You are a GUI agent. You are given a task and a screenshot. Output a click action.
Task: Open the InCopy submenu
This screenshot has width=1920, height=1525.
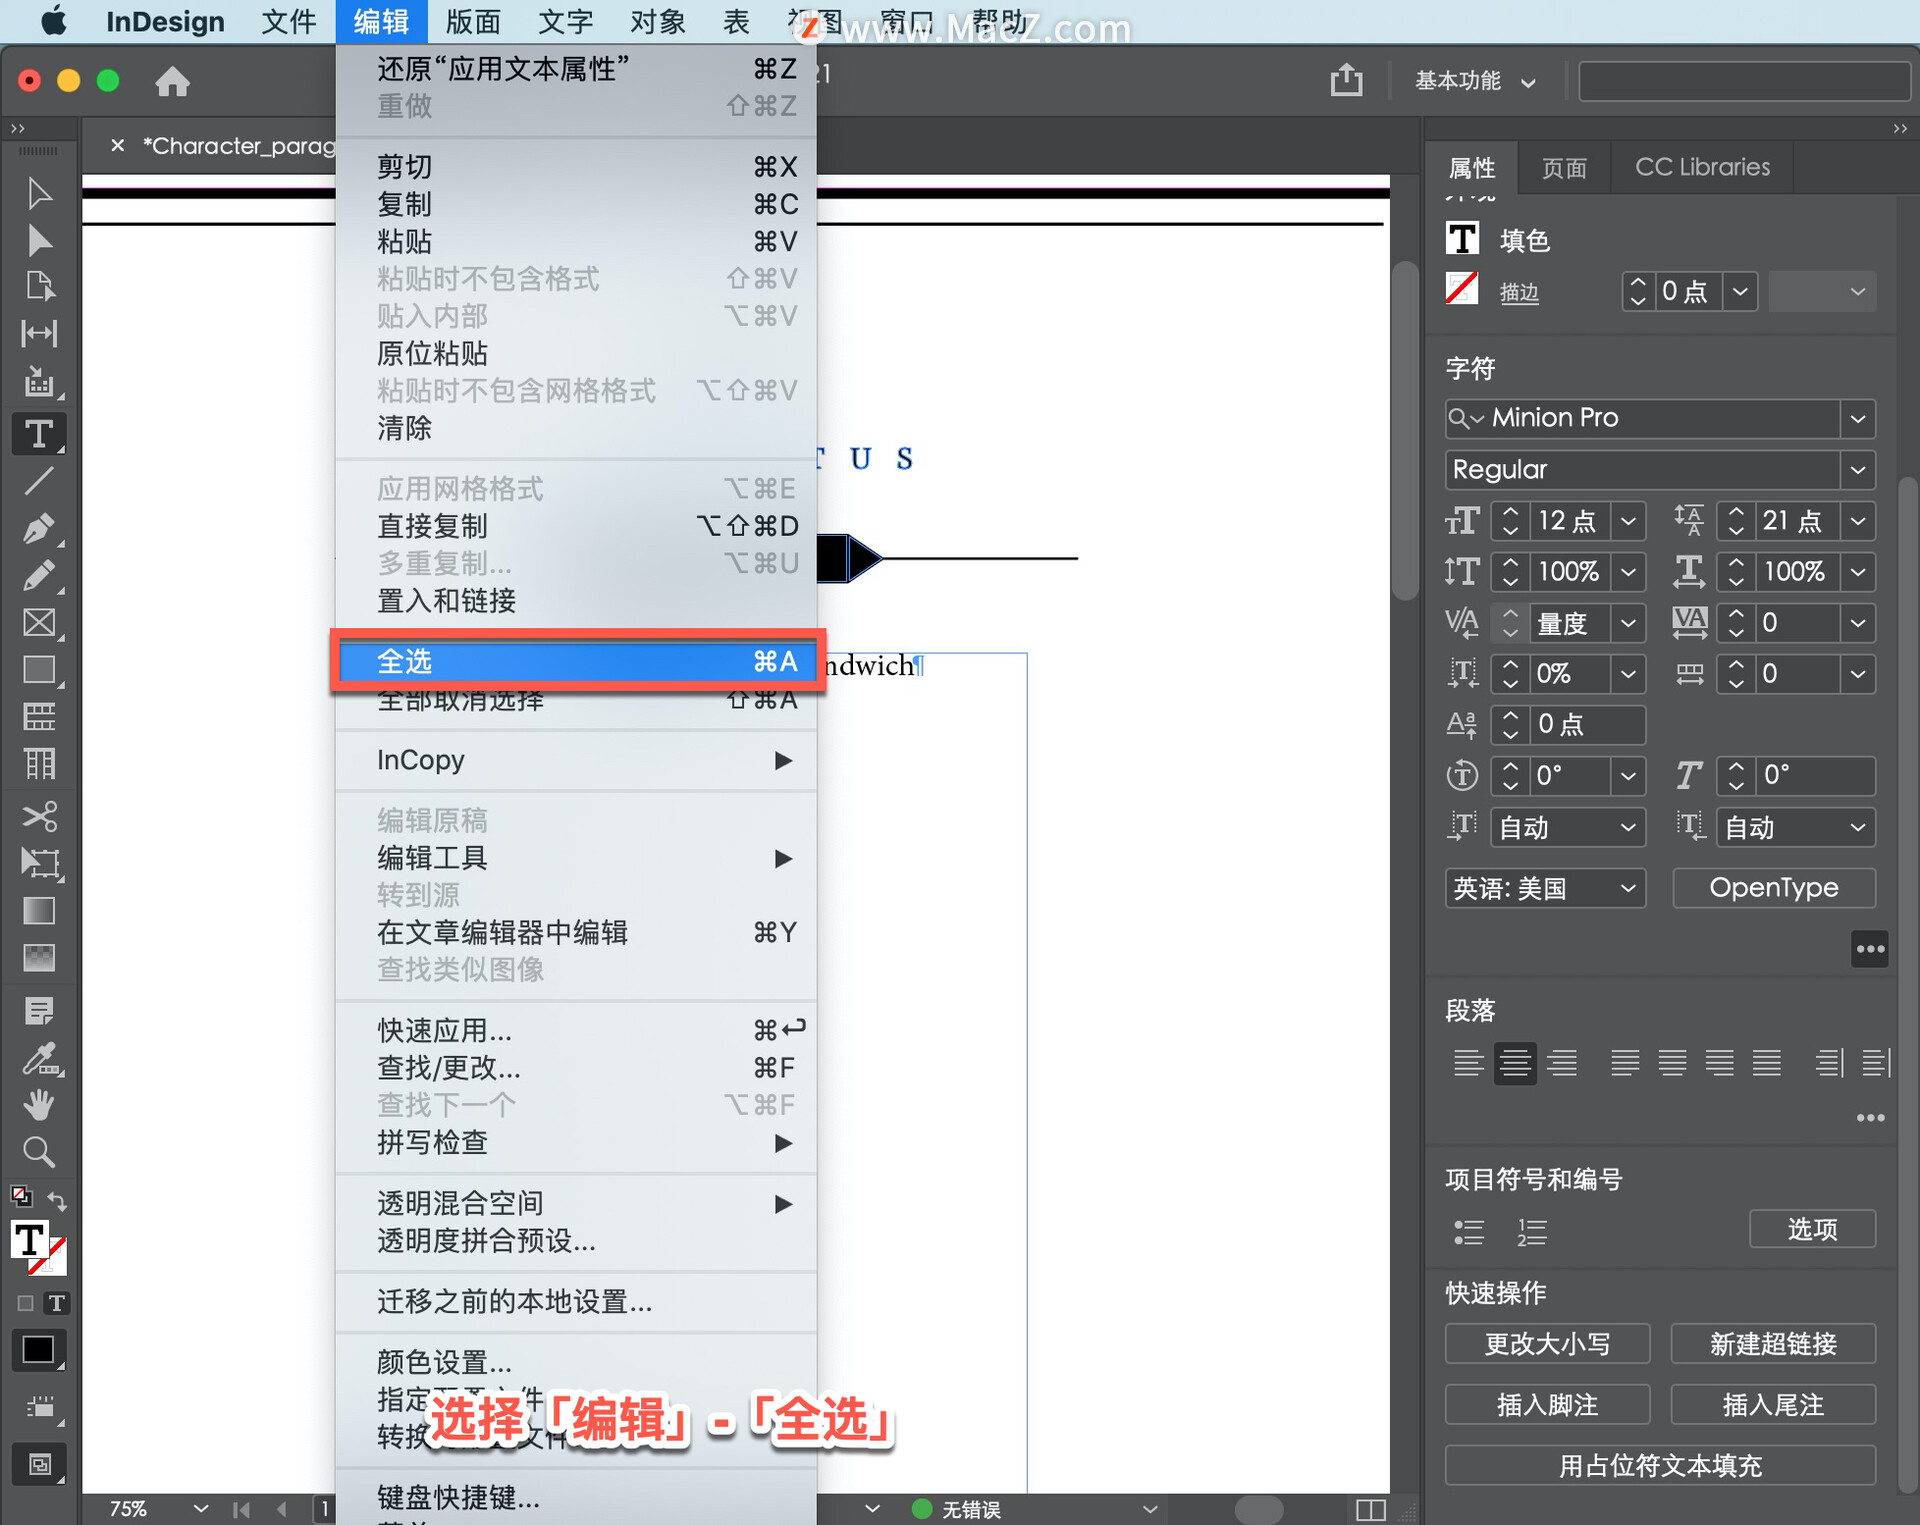(577, 760)
